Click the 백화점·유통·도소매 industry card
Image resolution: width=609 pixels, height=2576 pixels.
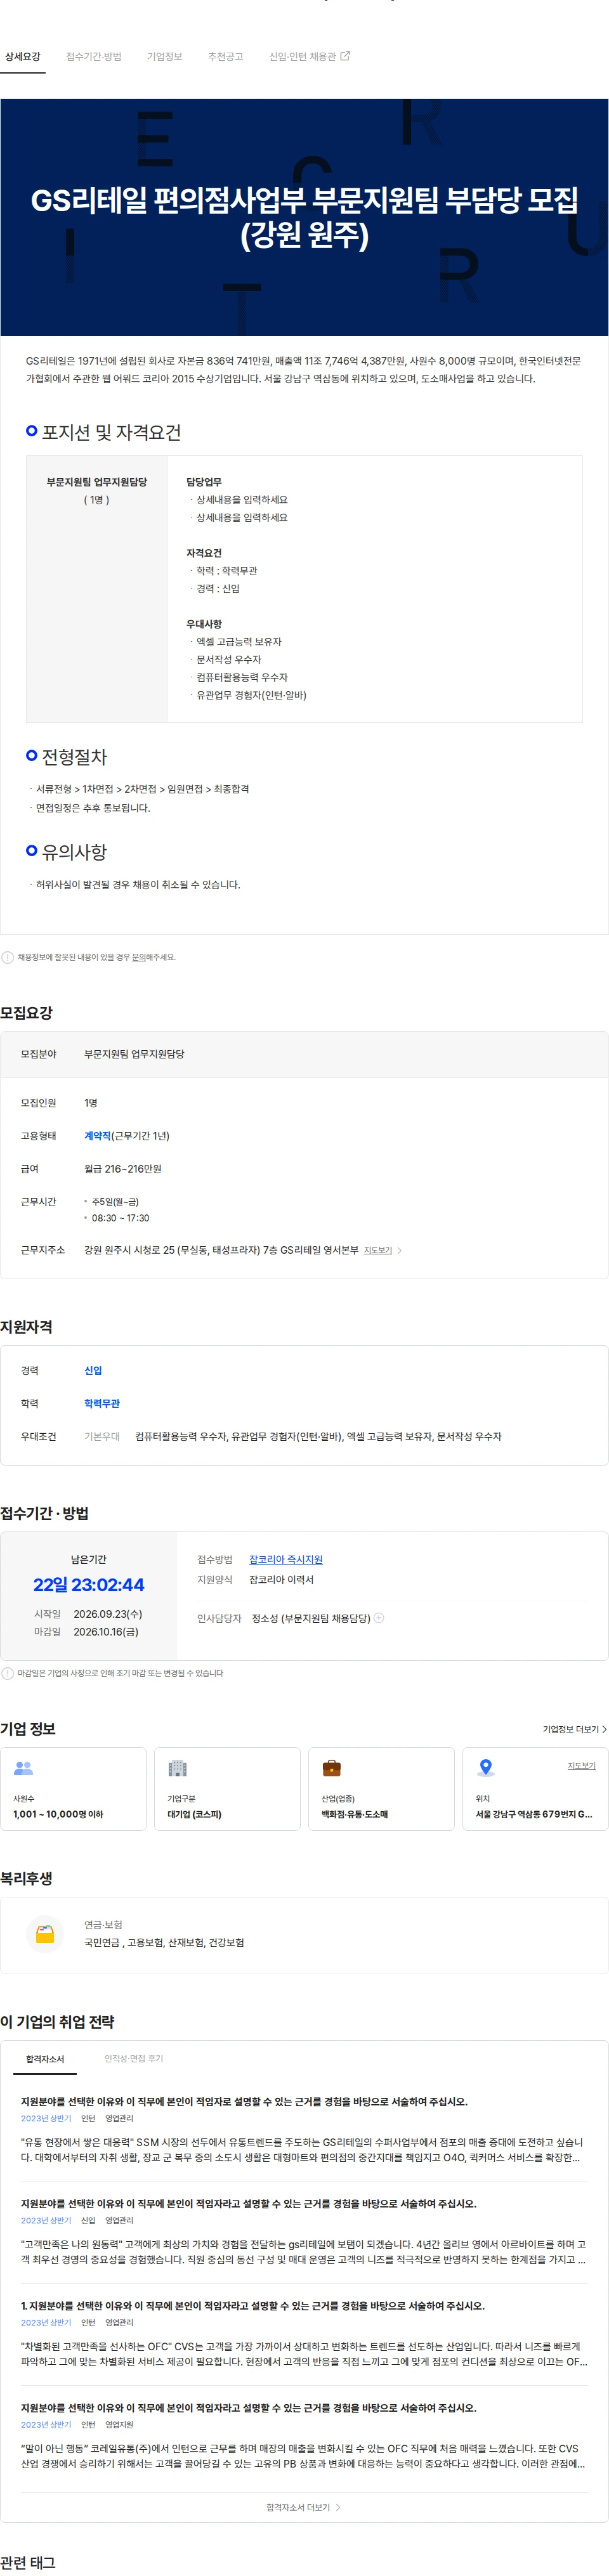click(381, 1789)
